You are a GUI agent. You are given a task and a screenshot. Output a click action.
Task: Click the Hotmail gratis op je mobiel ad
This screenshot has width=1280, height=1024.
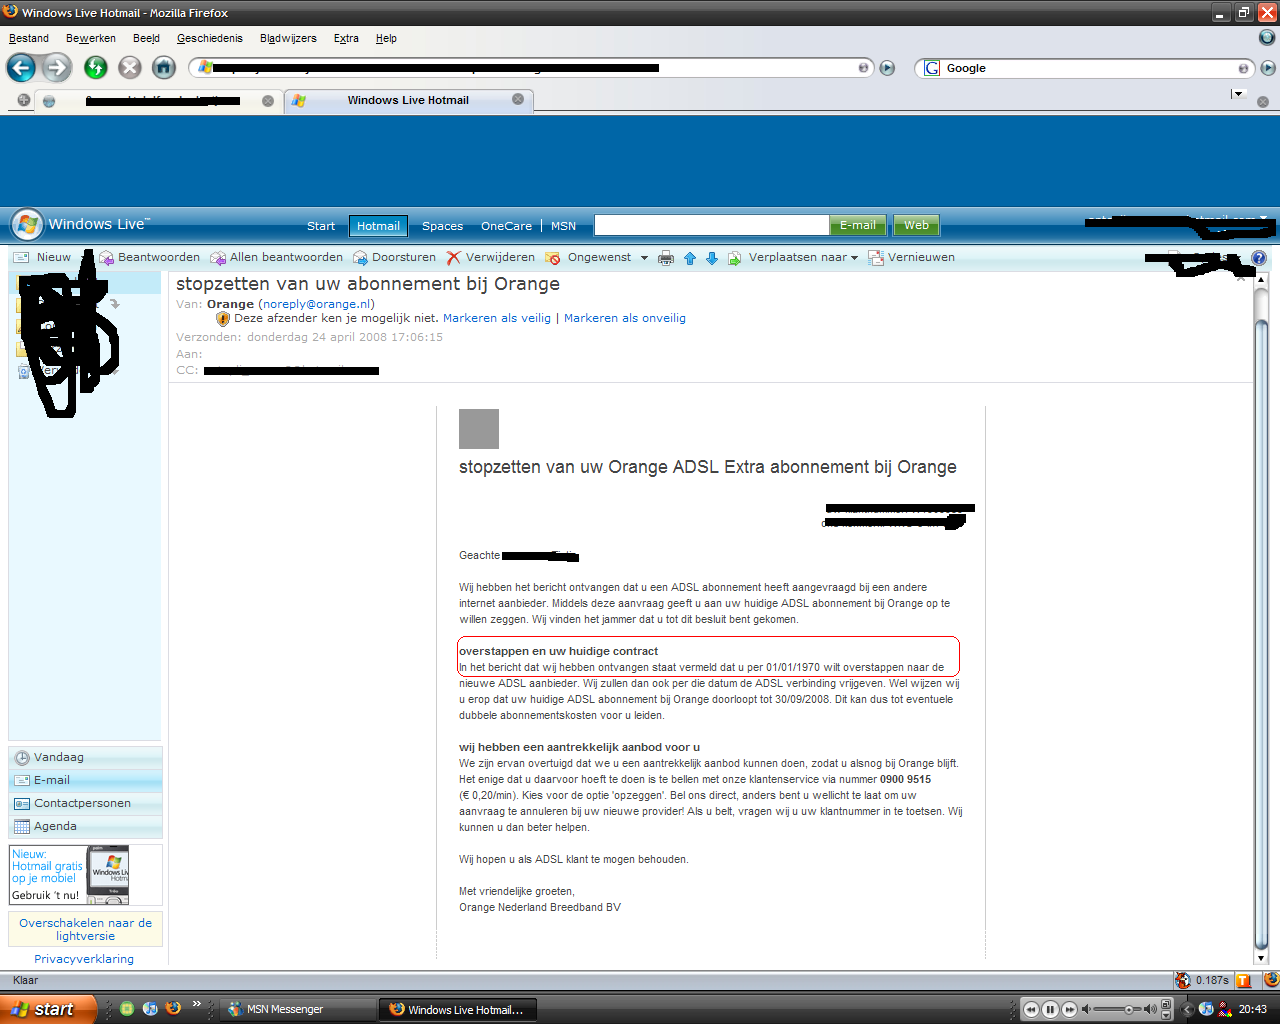[85, 875]
